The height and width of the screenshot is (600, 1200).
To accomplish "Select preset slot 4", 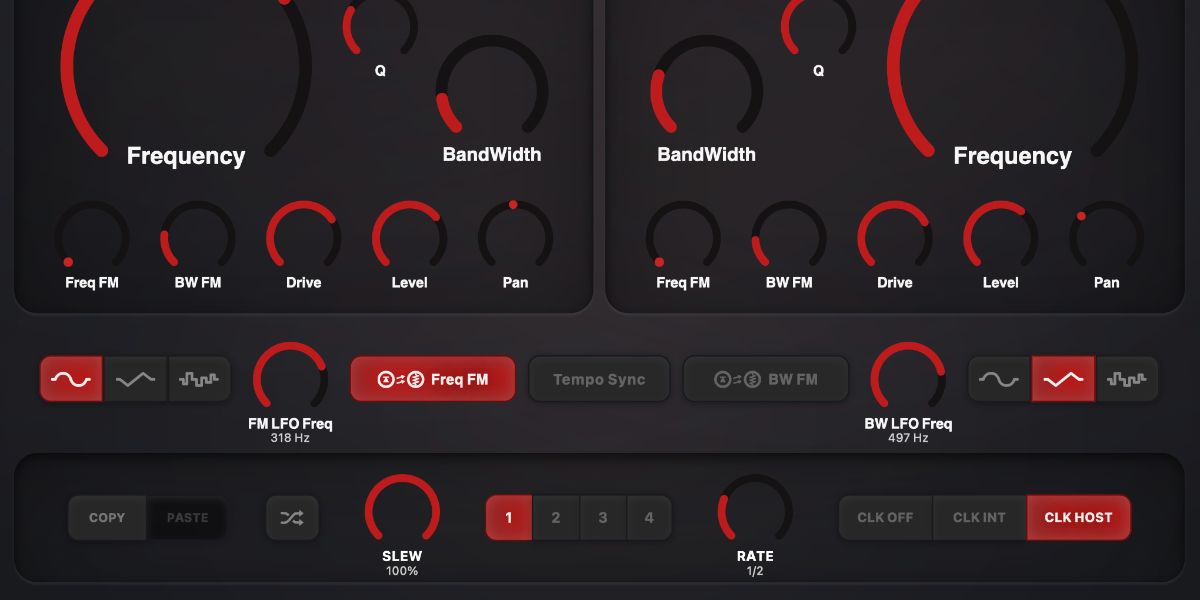I will [649, 518].
